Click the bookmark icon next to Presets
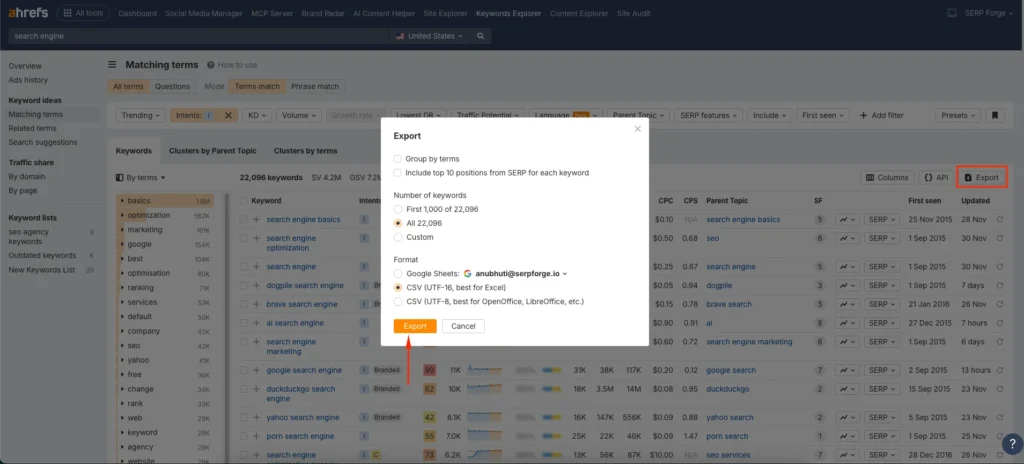 point(995,115)
